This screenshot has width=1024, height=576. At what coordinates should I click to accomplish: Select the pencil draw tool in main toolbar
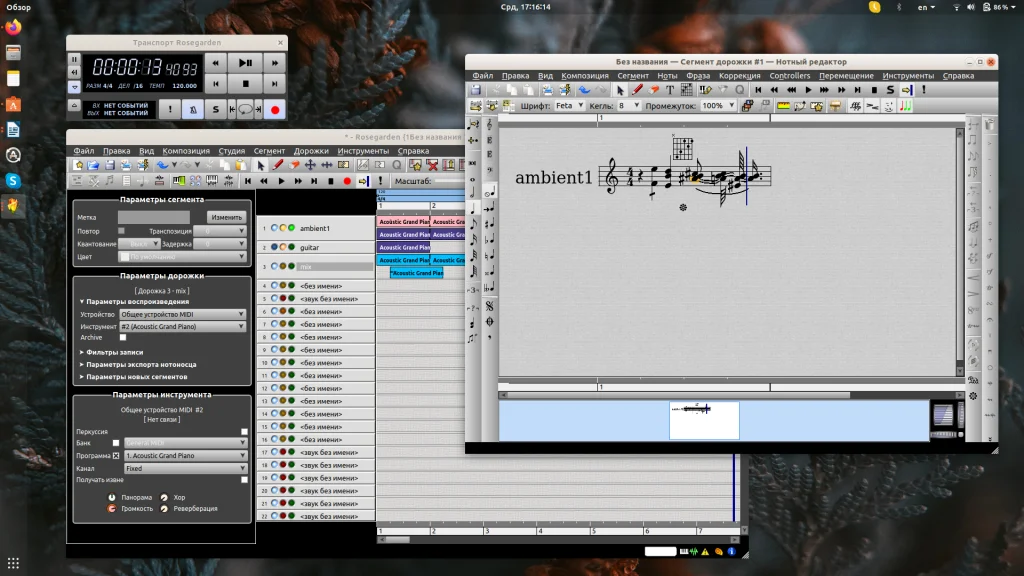(278, 165)
